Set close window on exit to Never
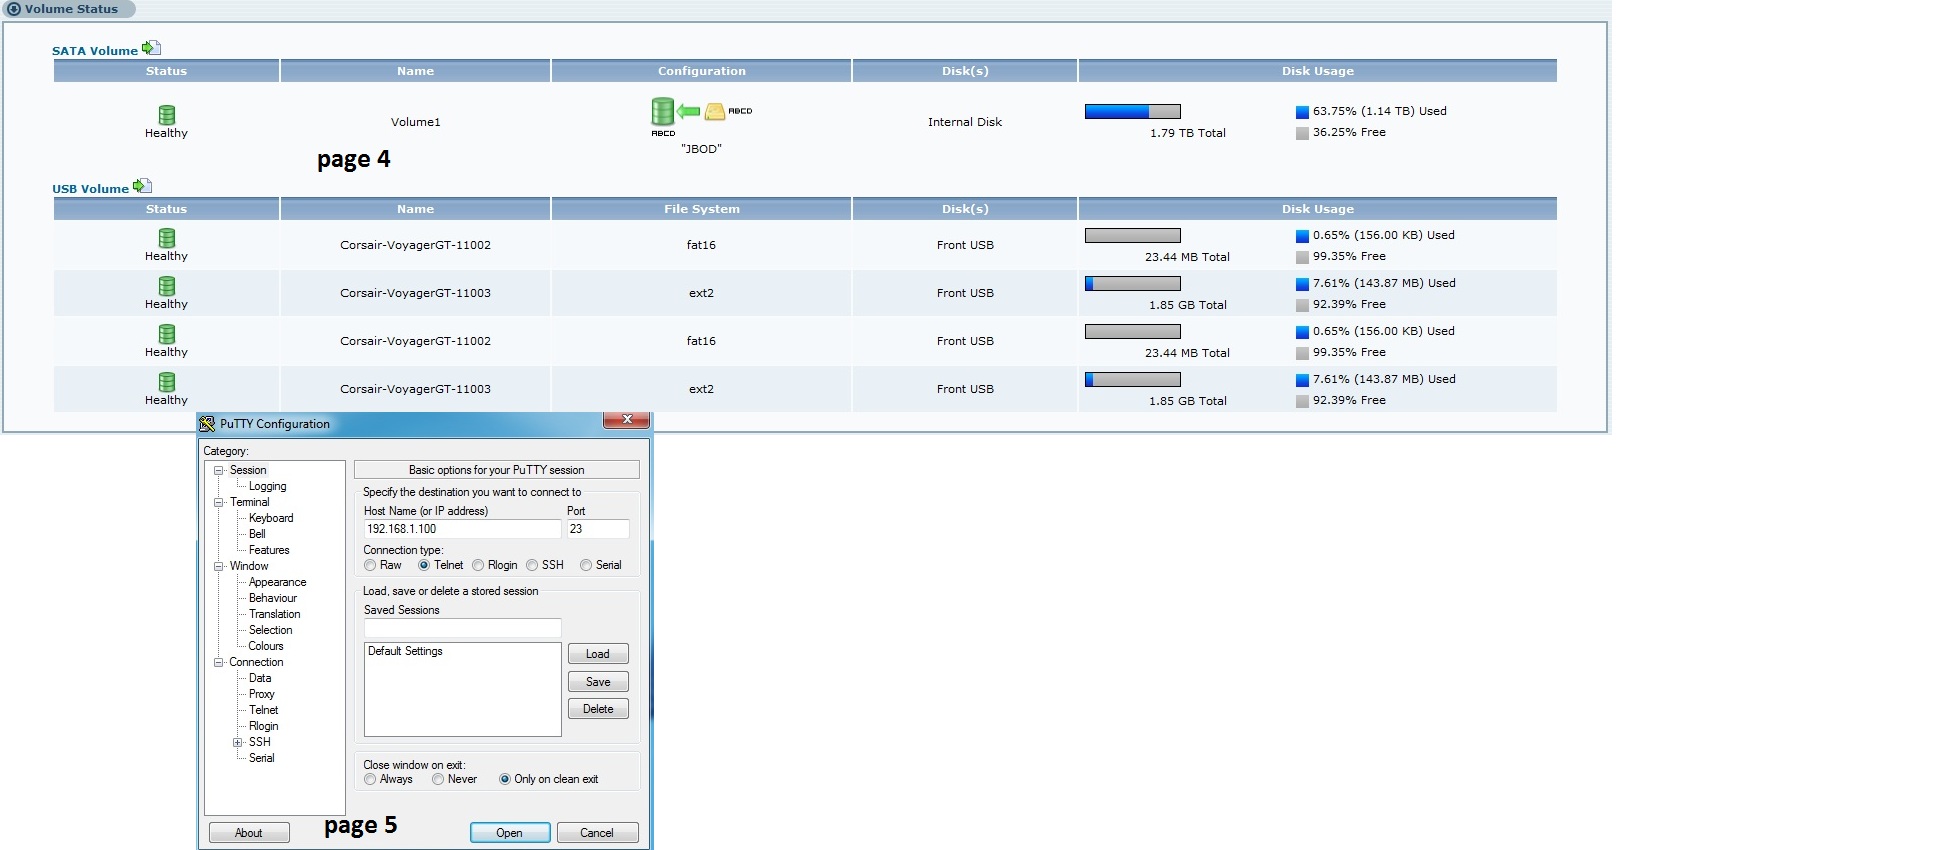This screenshot has height=850, width=1950. pos(438,779)
